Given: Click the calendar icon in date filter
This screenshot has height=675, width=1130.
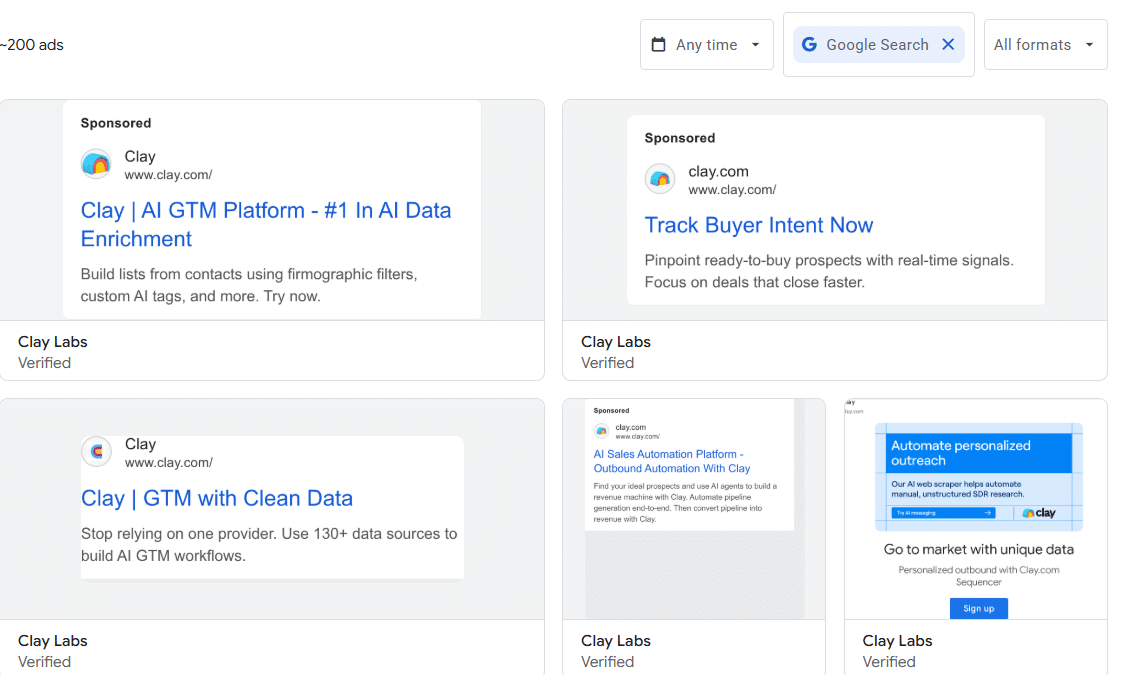Looking at the screenshot, I should [658, 45].
